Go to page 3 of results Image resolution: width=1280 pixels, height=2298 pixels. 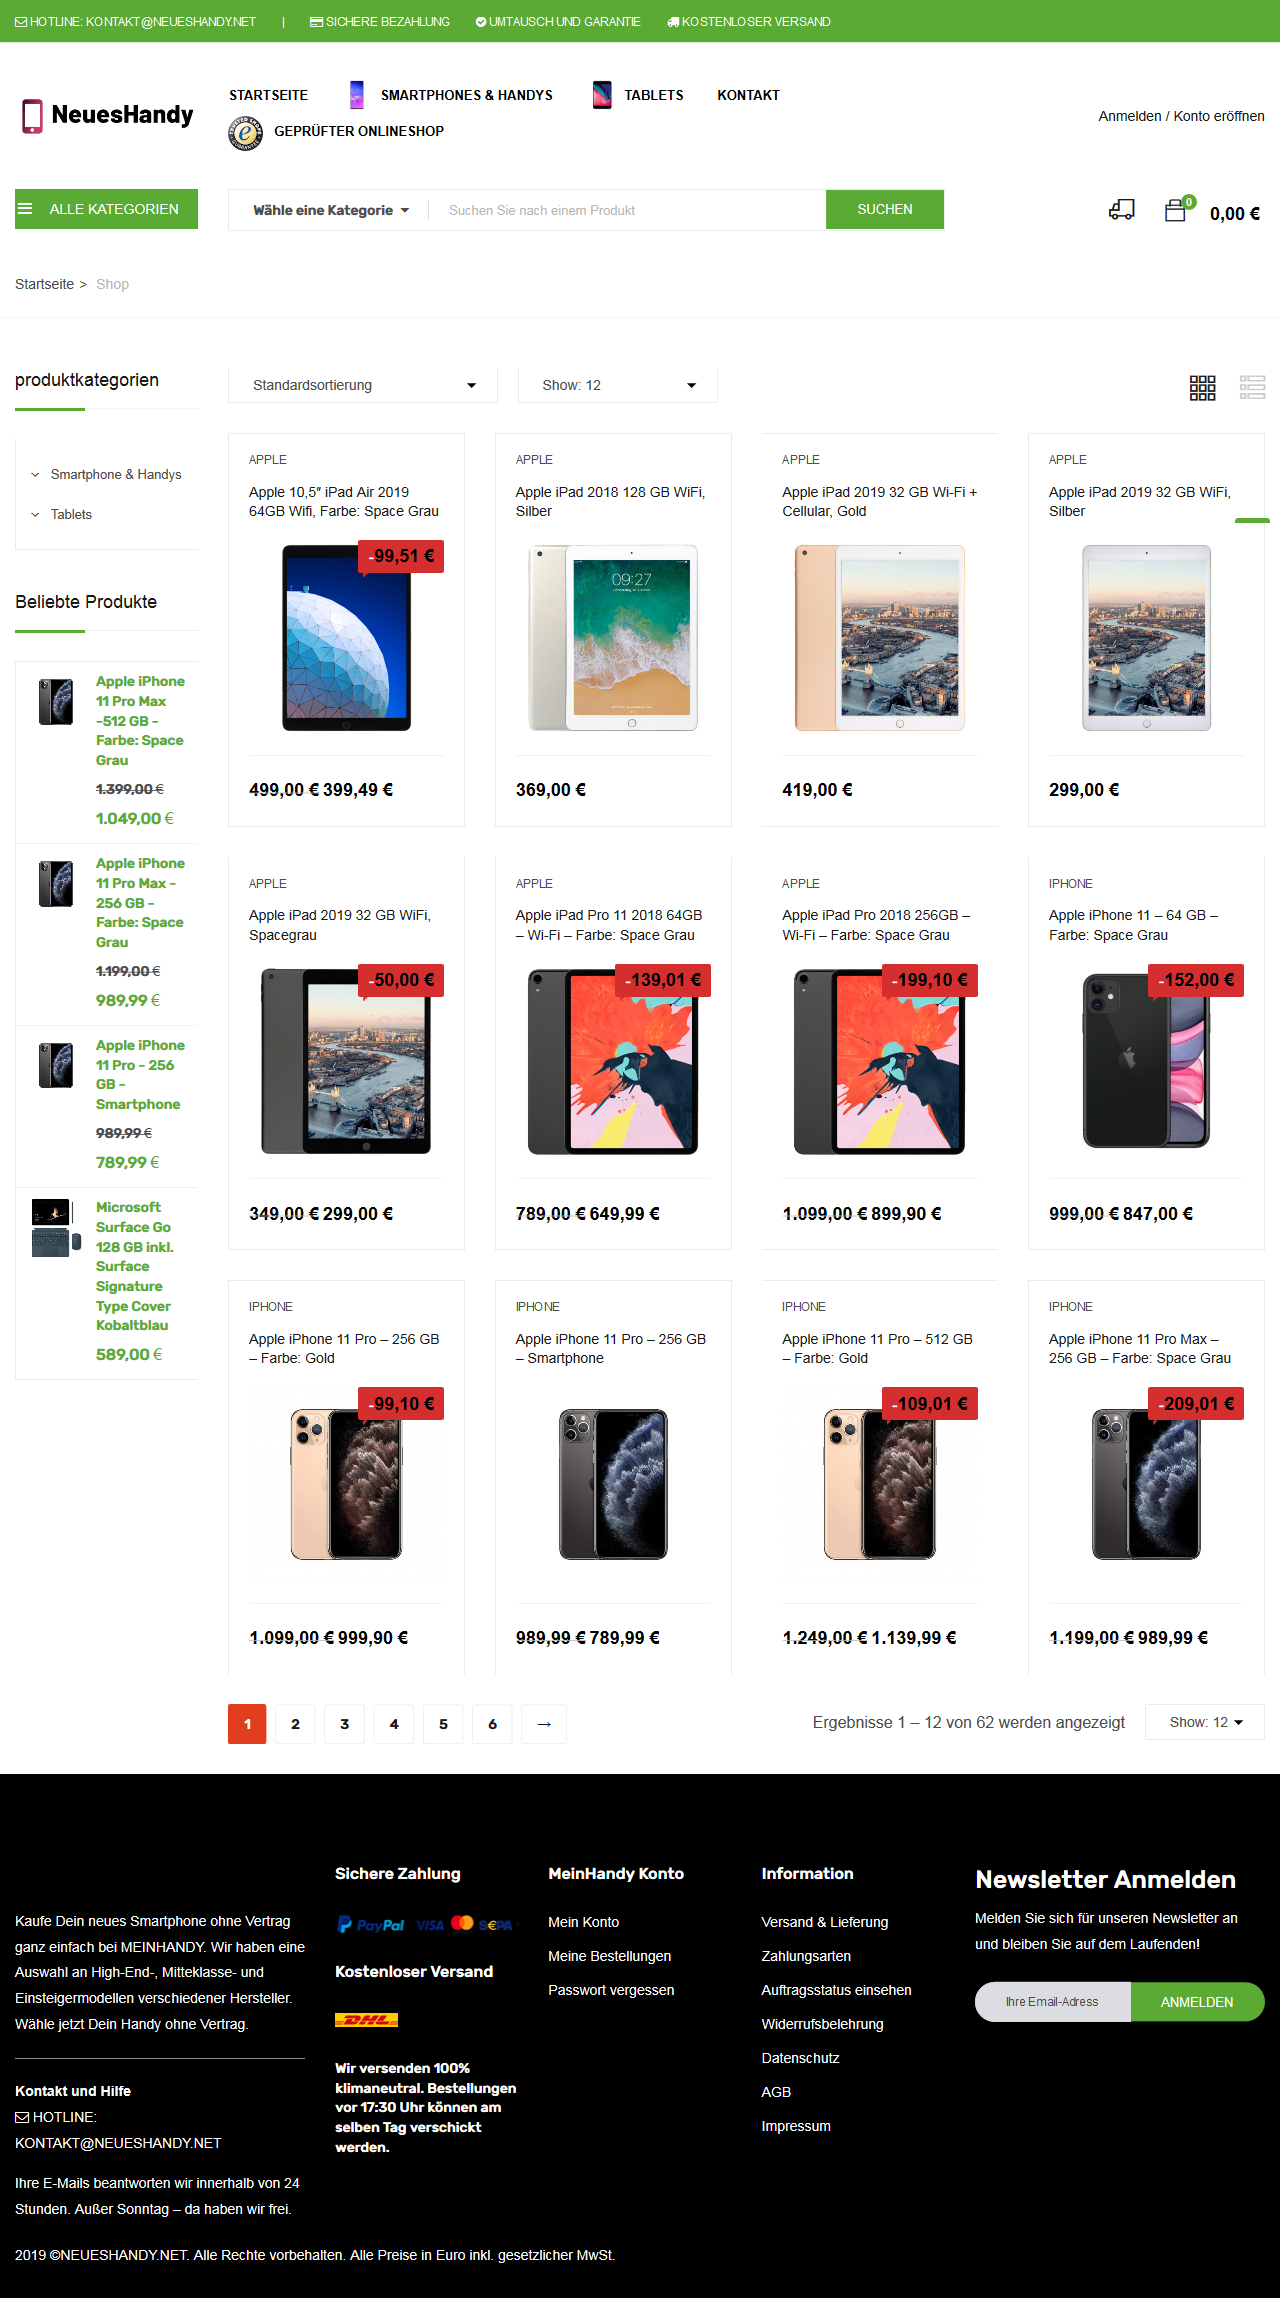345,1724
